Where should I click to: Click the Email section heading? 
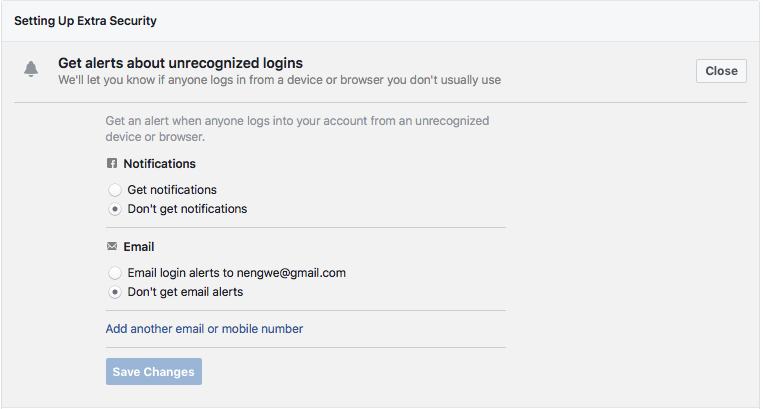click(x=139, y=247)
